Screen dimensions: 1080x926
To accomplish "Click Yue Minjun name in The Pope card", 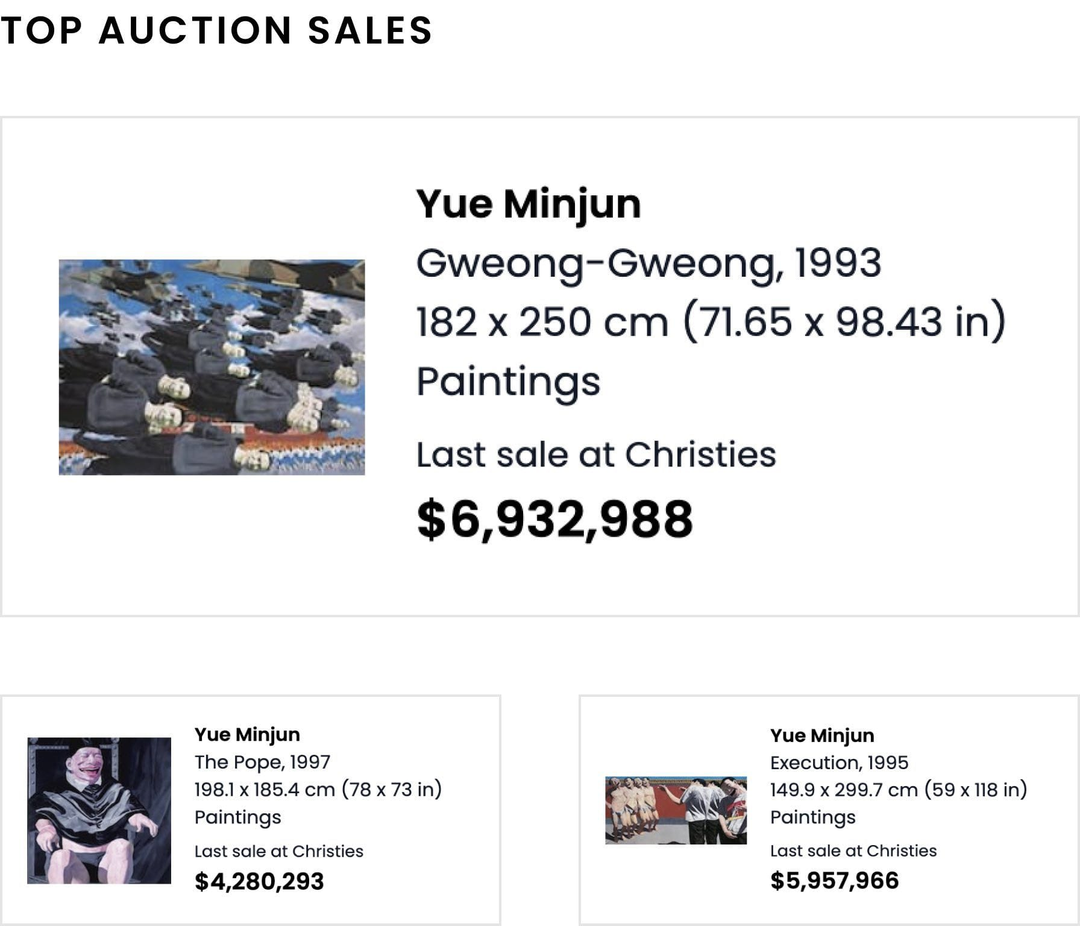I will click(247, 734).
